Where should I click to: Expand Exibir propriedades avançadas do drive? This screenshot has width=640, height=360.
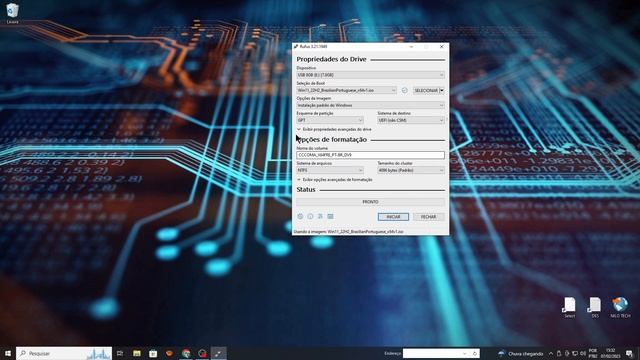[334, 129]
